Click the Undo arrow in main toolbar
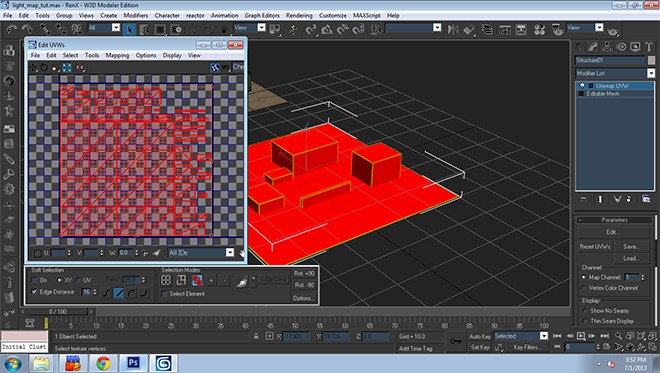The width and height of the screenshot is (660, 373). (x=11, y=29)
